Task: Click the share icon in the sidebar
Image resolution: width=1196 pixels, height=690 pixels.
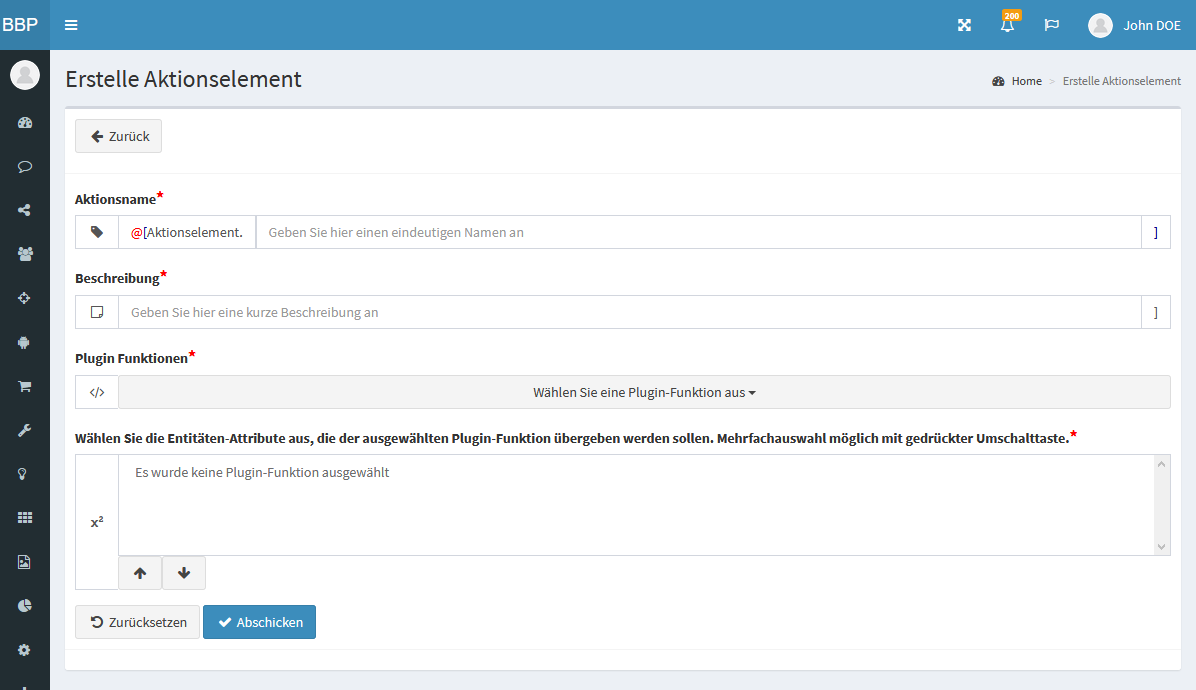Action: pos(25,210)
